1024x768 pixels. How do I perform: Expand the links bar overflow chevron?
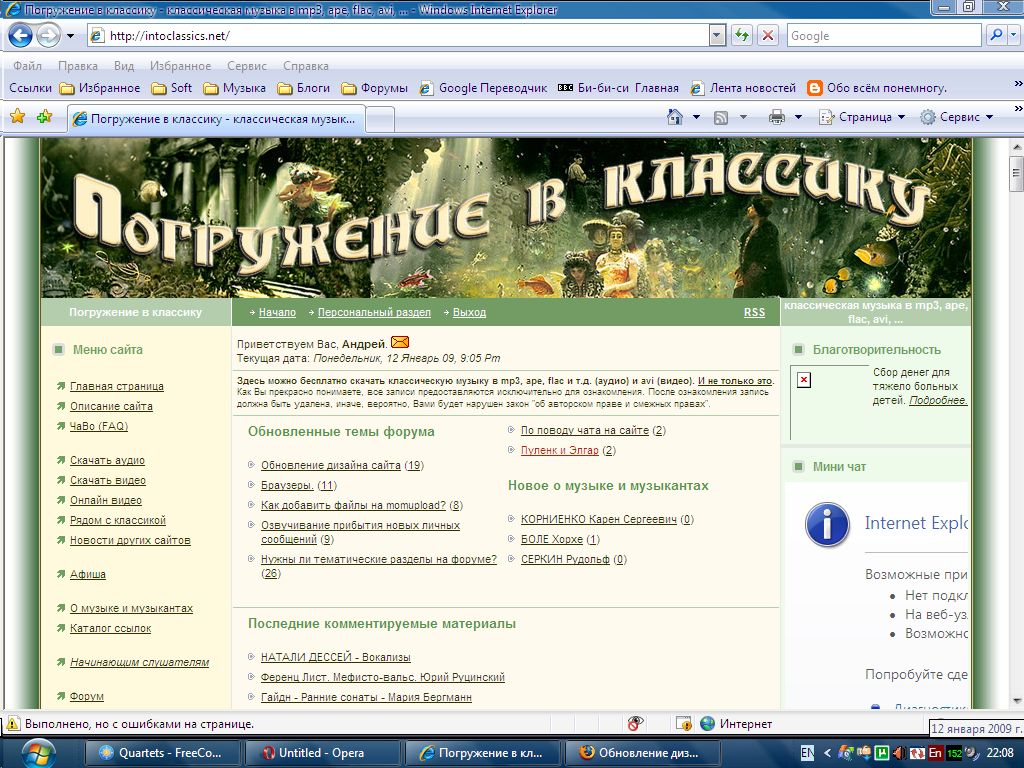pos(1017,83)
